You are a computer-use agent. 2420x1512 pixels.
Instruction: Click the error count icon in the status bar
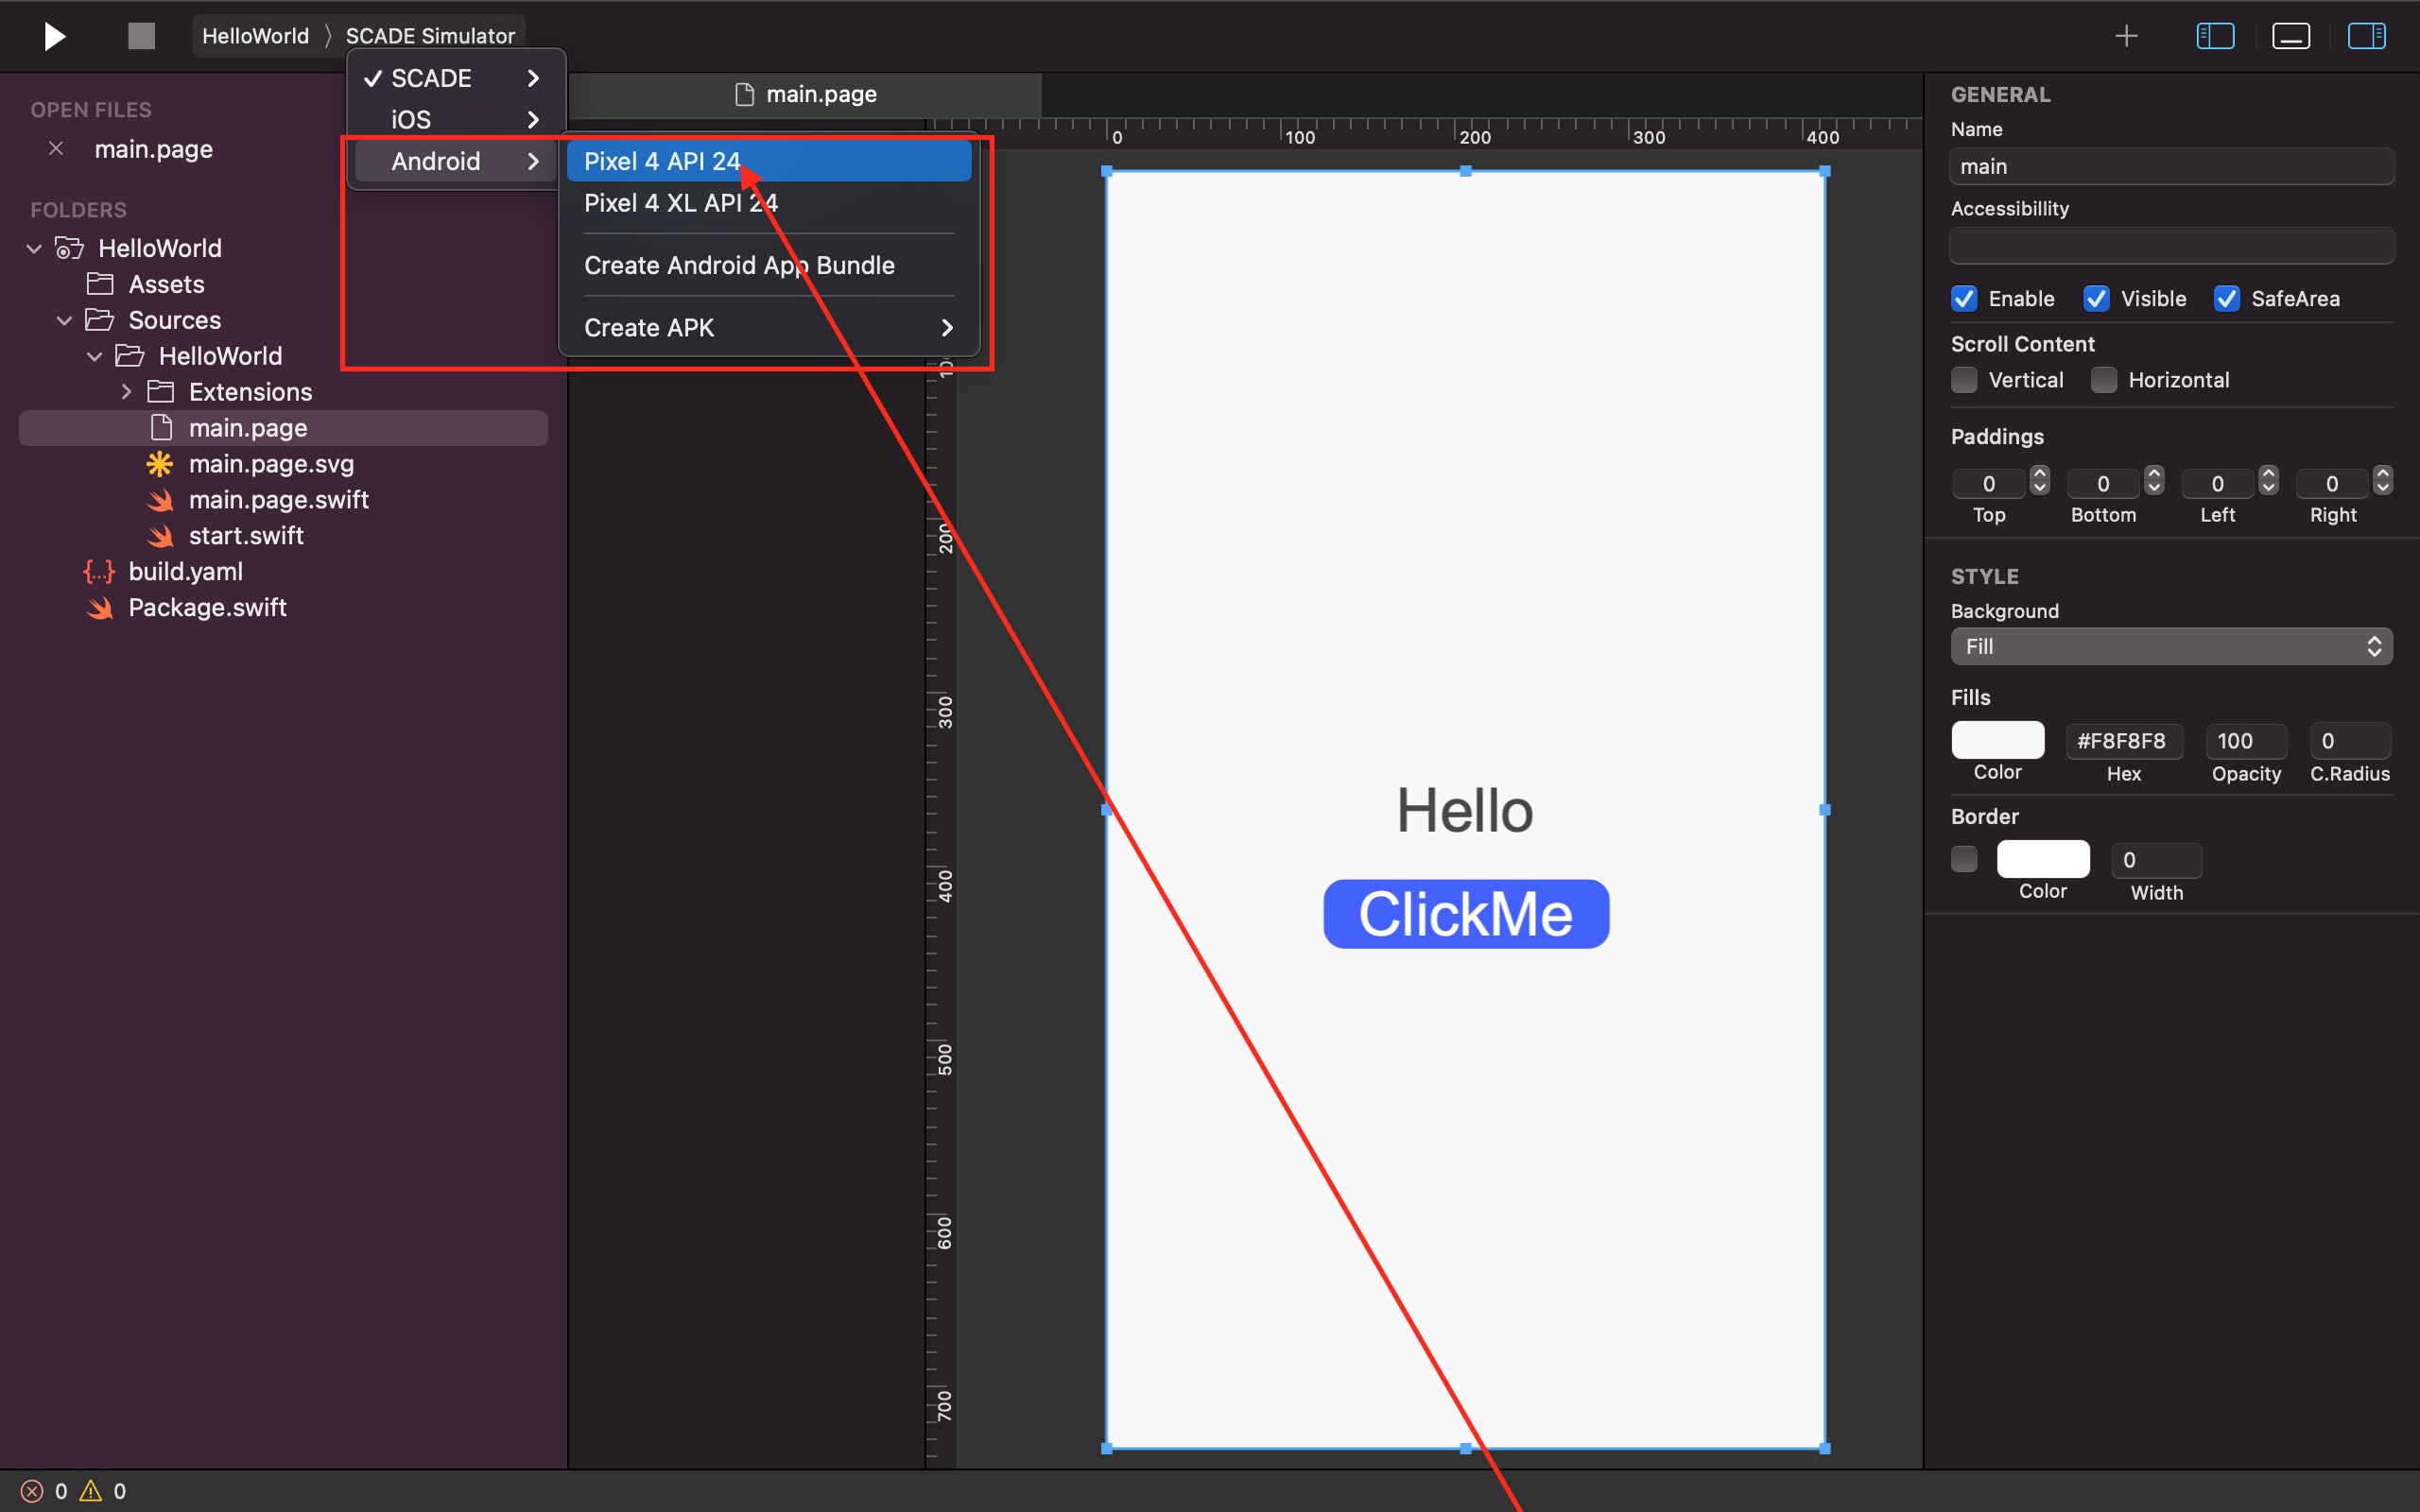[x=32, y=1491]
